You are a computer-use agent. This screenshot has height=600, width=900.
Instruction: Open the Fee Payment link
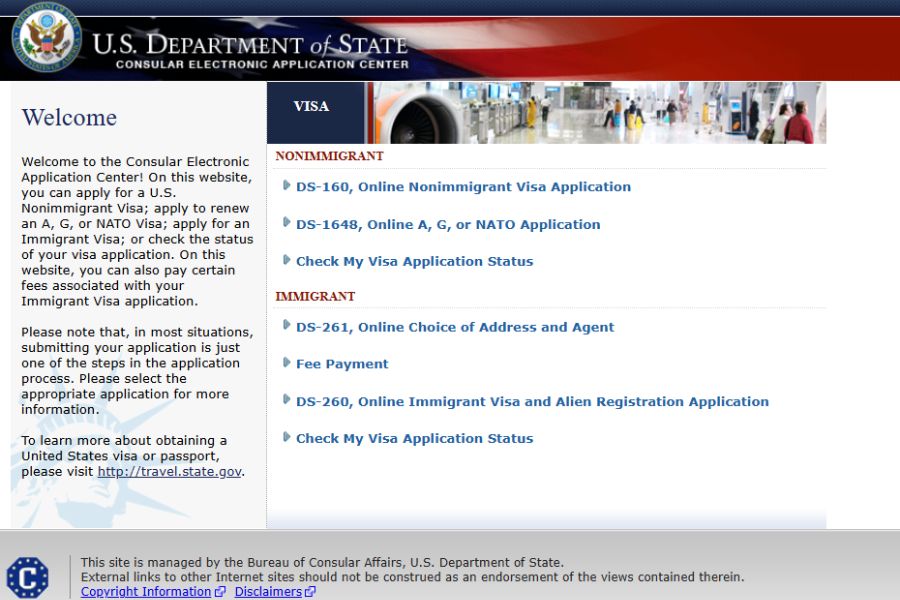coord(342,364)
